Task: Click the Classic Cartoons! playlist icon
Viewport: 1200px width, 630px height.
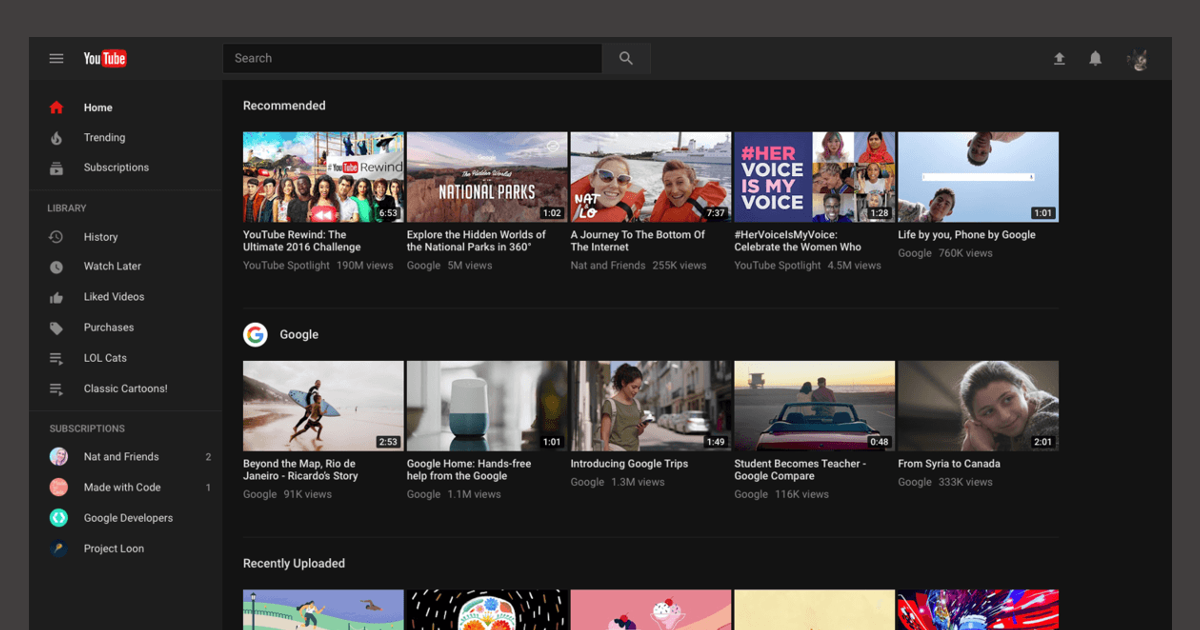Action: (x=56, y=389)
